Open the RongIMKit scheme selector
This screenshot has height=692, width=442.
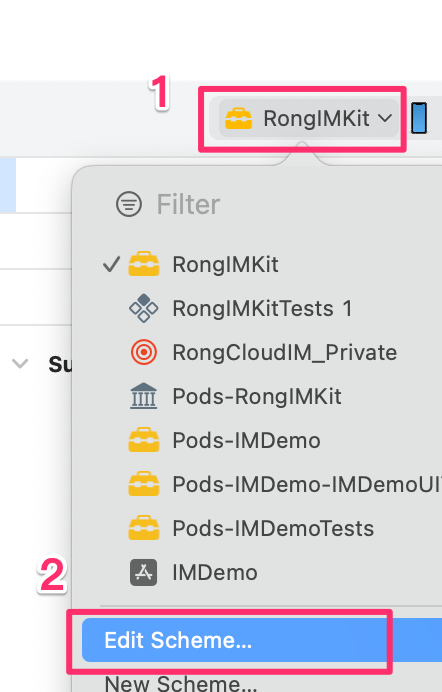pos(308,118)
